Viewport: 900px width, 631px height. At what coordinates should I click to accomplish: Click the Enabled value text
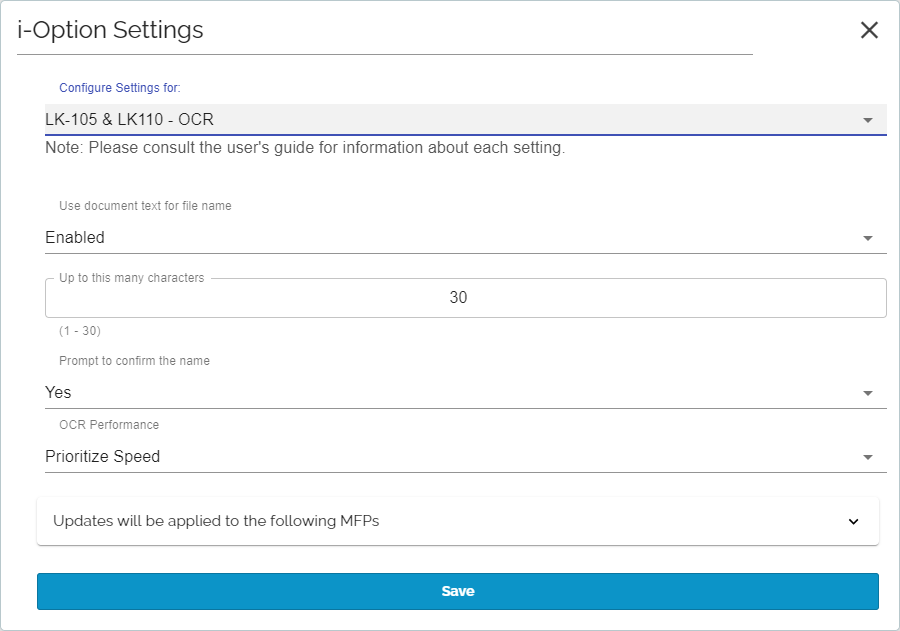pyautogui.click(x=75, y=237)
